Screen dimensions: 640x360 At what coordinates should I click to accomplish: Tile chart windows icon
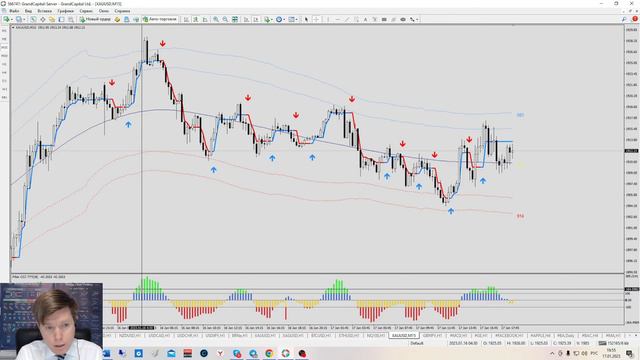[235, 19]
